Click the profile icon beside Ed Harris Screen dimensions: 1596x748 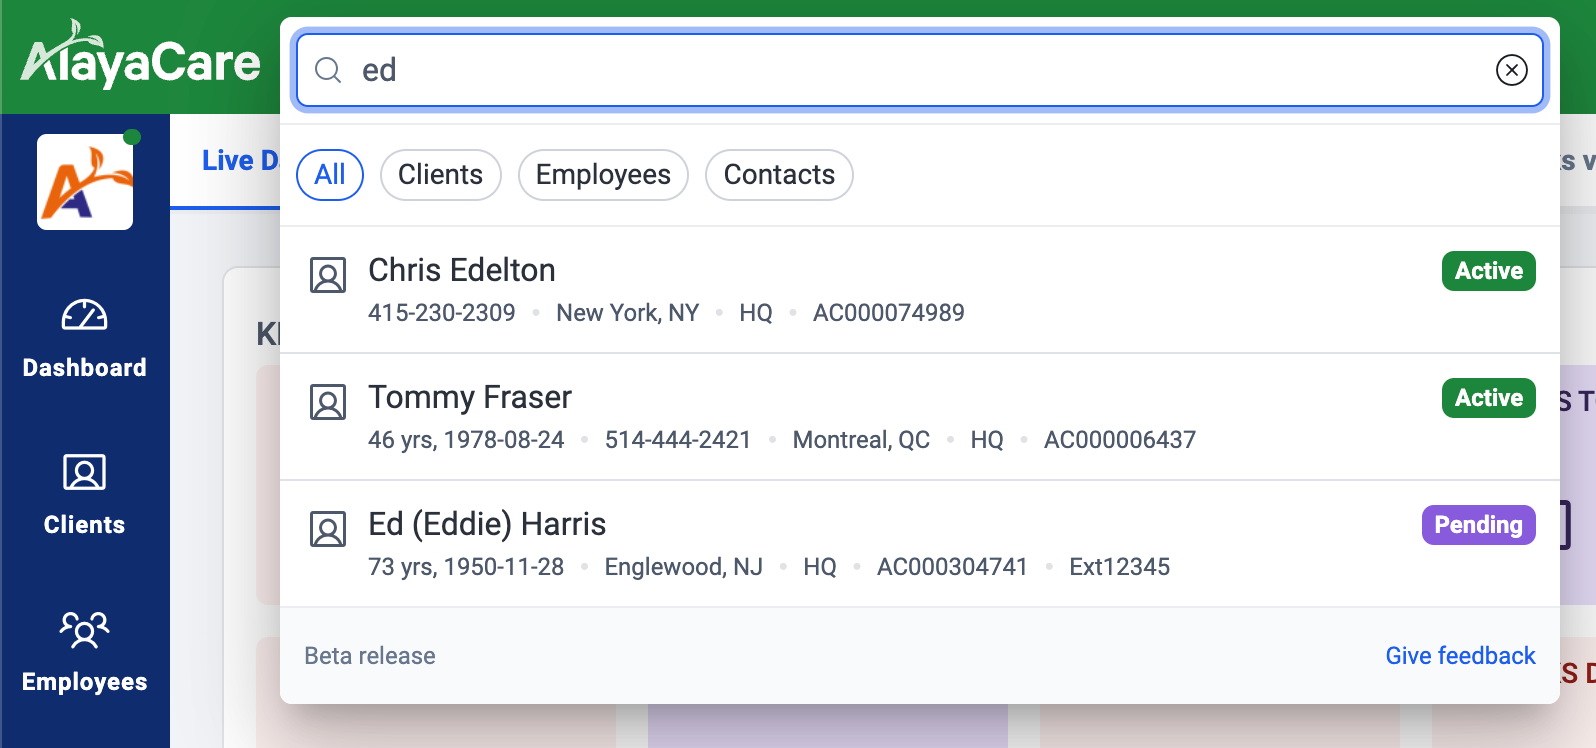tap(328, 529)
